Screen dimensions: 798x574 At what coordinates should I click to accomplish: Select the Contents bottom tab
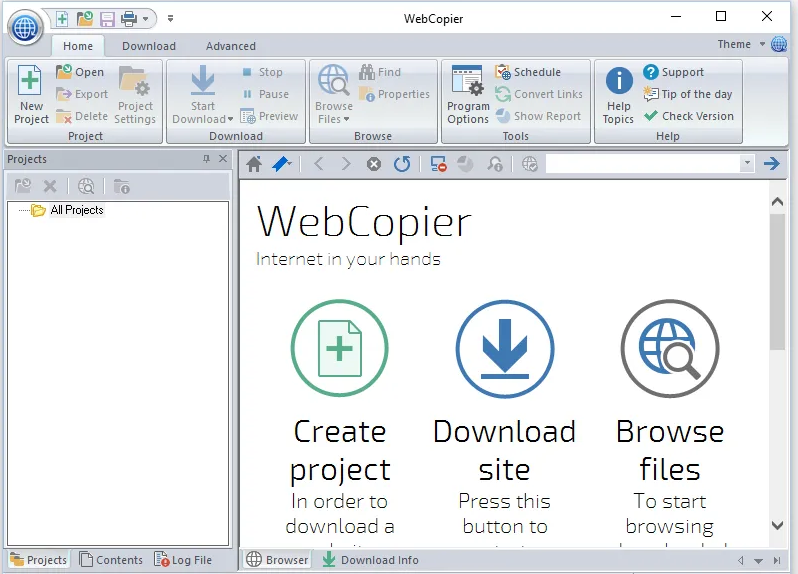coord(111,560)
